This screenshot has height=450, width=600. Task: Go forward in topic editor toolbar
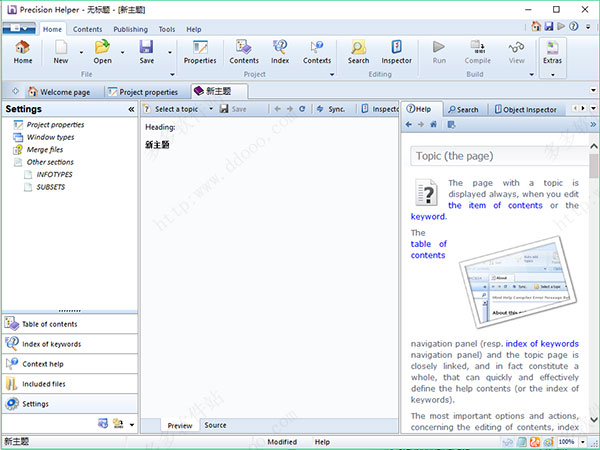(x=290, y=109)
